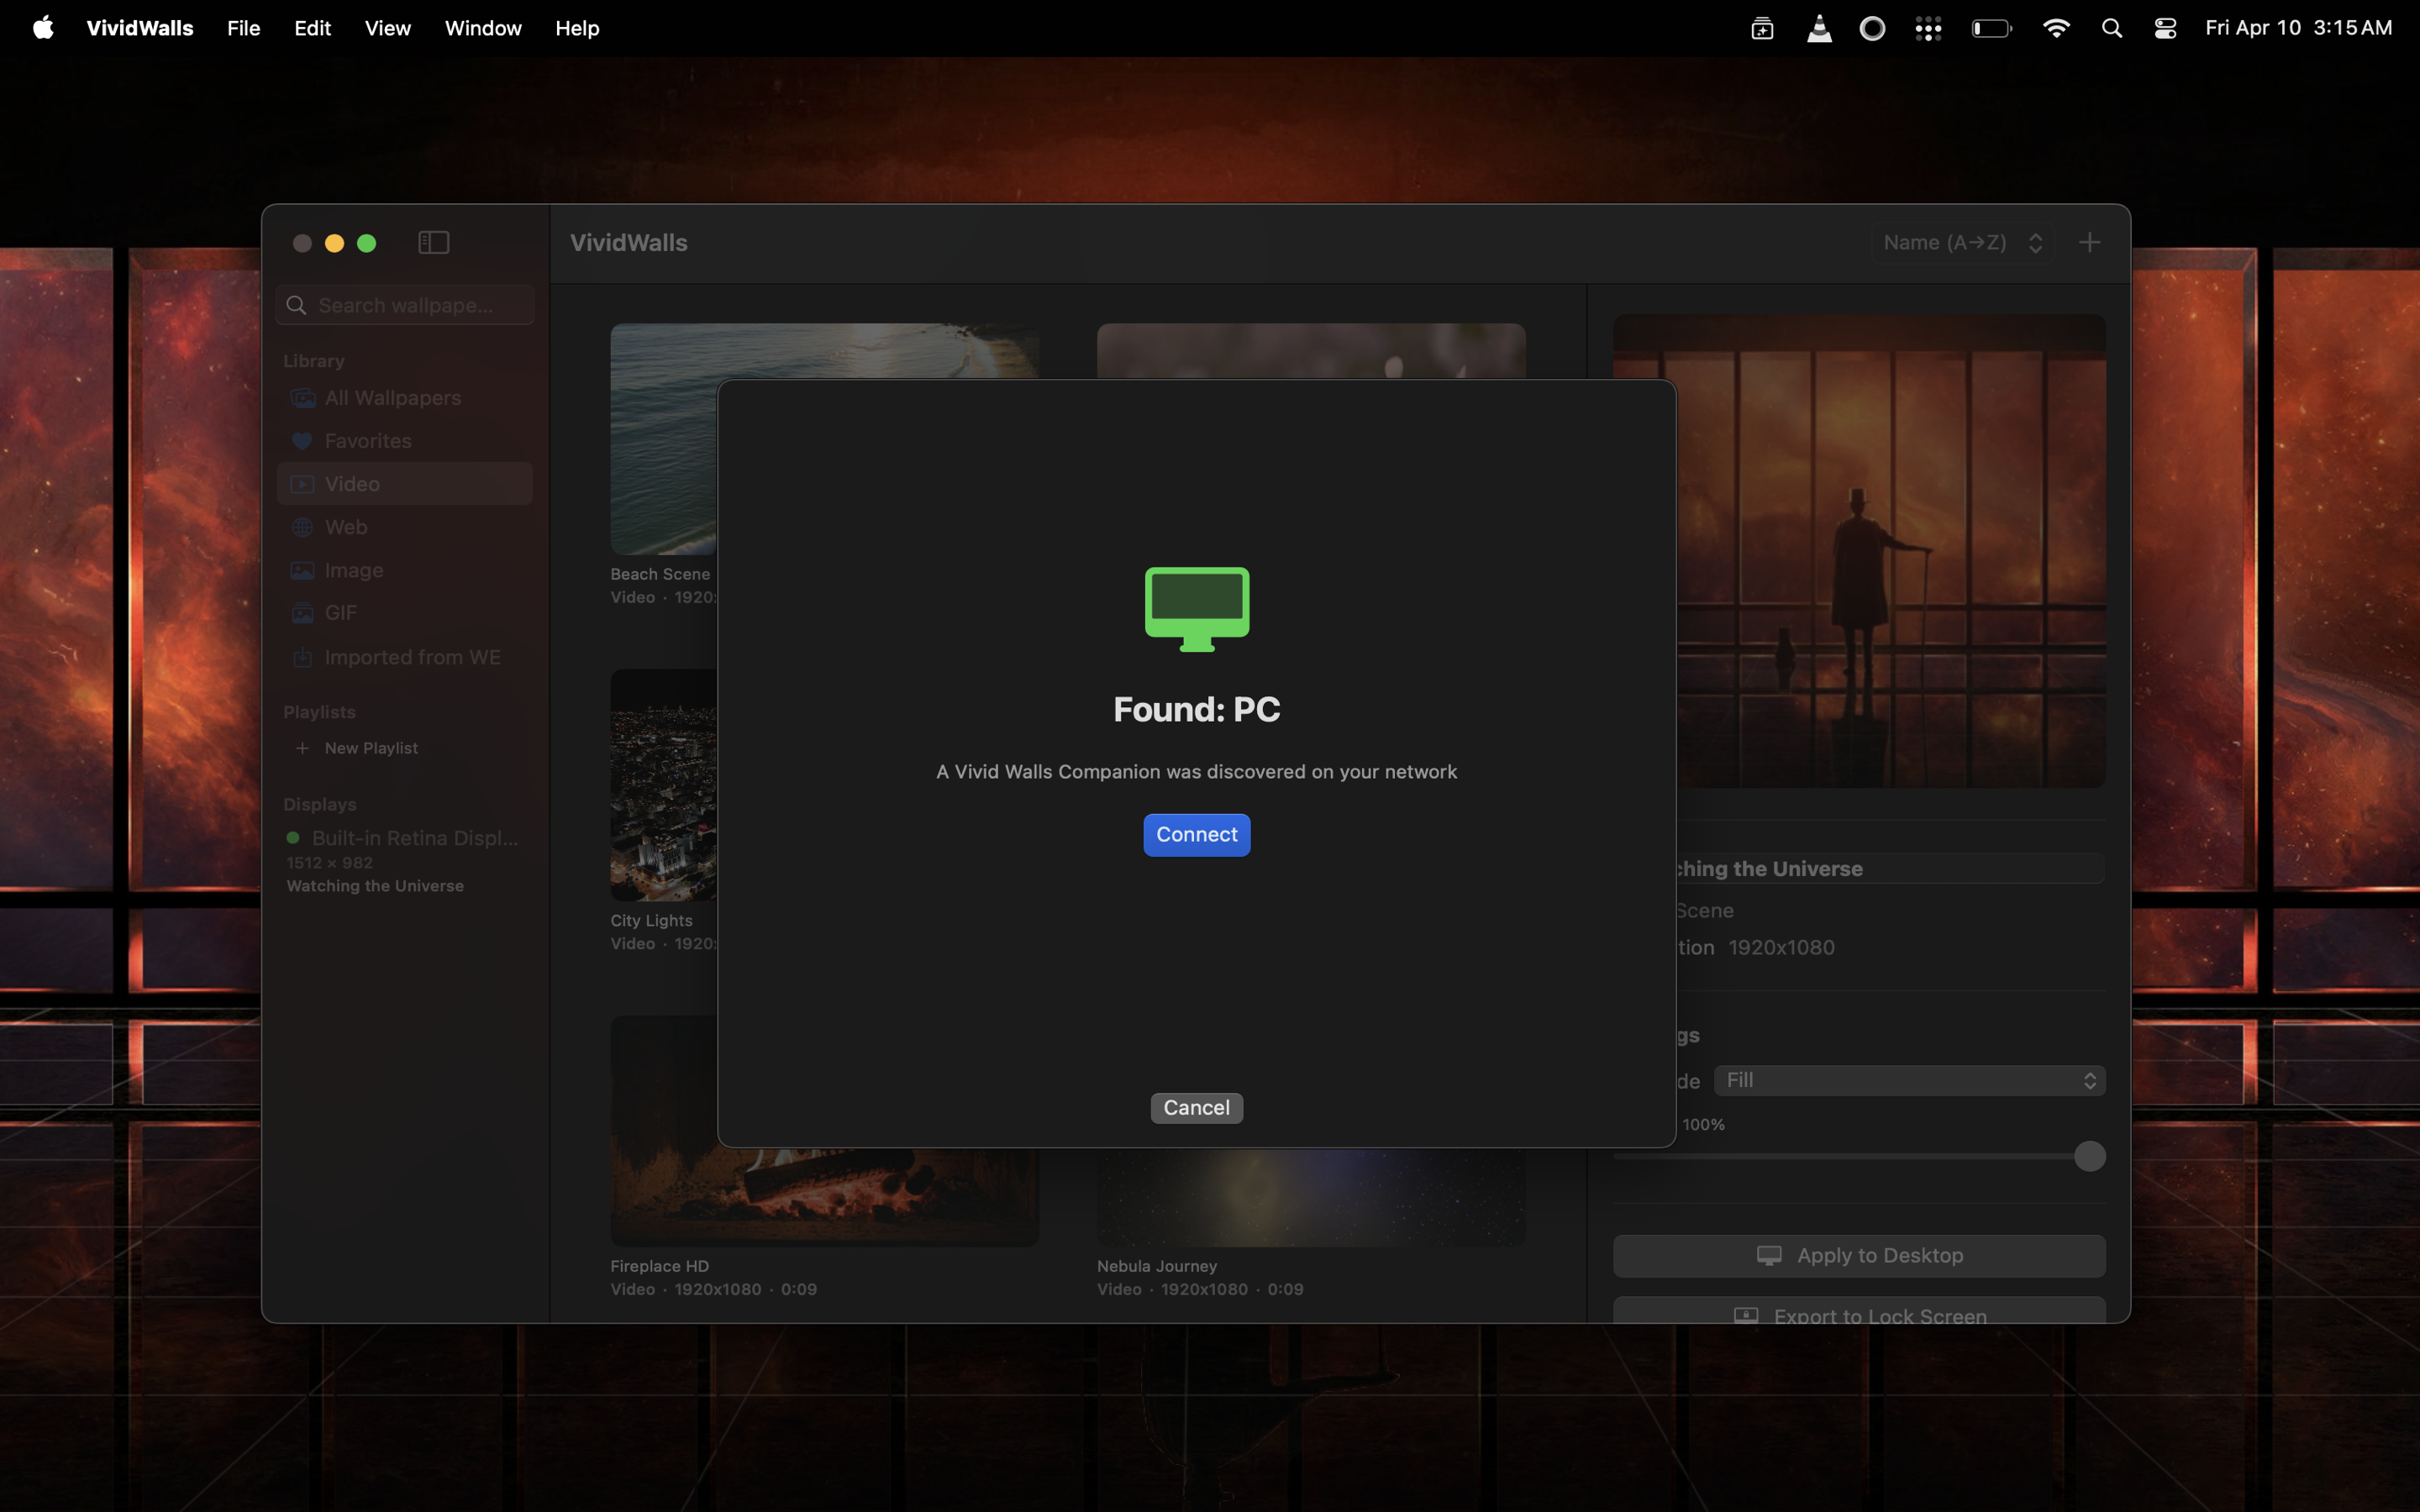Click the circular ring menu bar icon
This screenshot has height=1512, width=2420.
click(x=1872, y=28)
